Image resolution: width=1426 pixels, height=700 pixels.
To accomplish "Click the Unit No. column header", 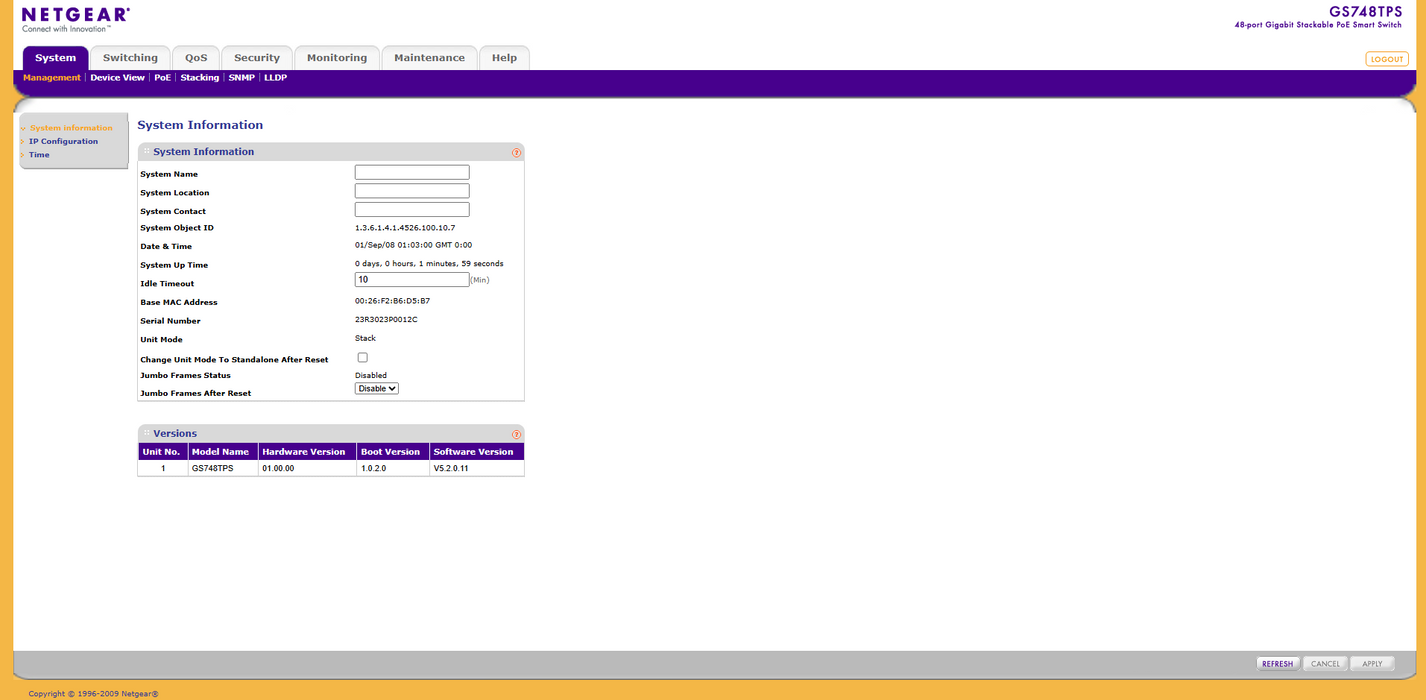I will pyautogui.click(x=162, y=452).
